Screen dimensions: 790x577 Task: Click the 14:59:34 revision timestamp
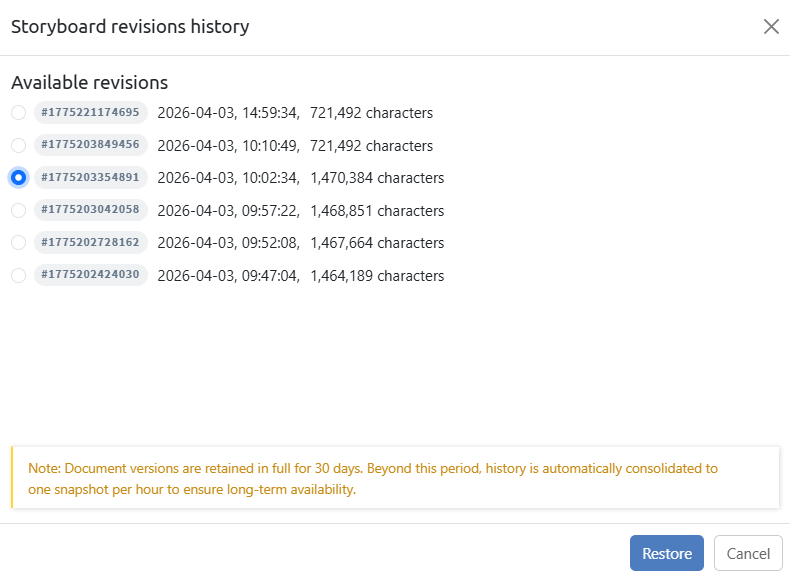tap(228, 113)
